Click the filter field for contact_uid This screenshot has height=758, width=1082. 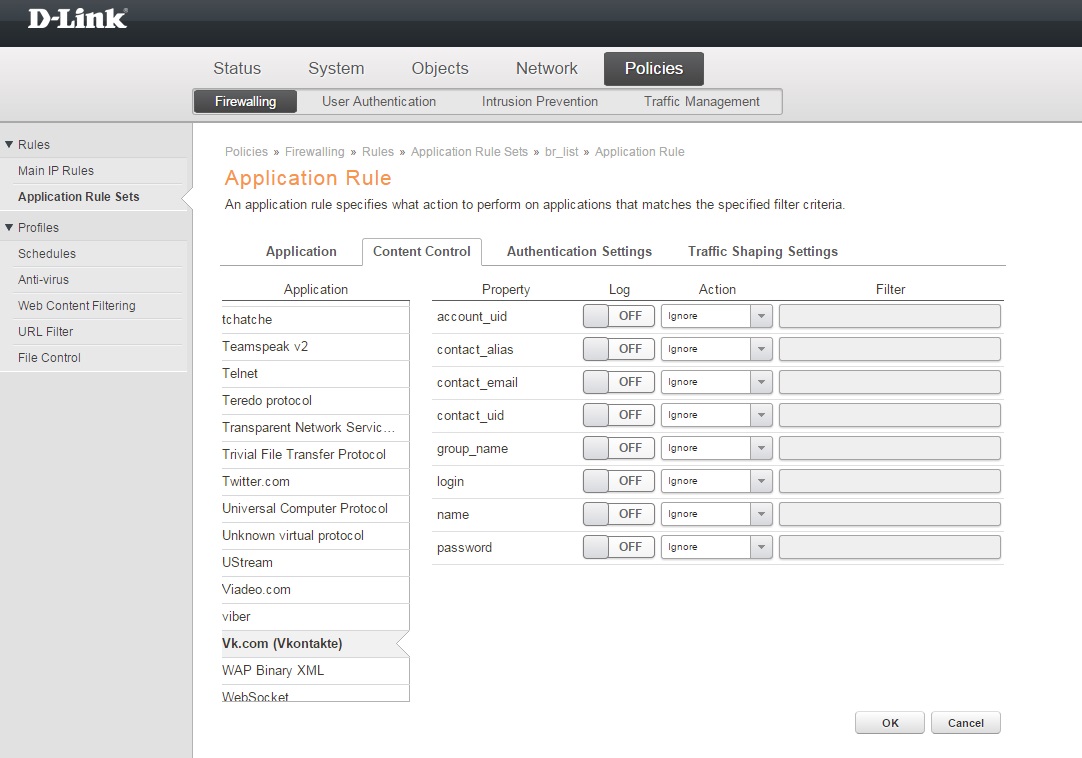(889, 415)
